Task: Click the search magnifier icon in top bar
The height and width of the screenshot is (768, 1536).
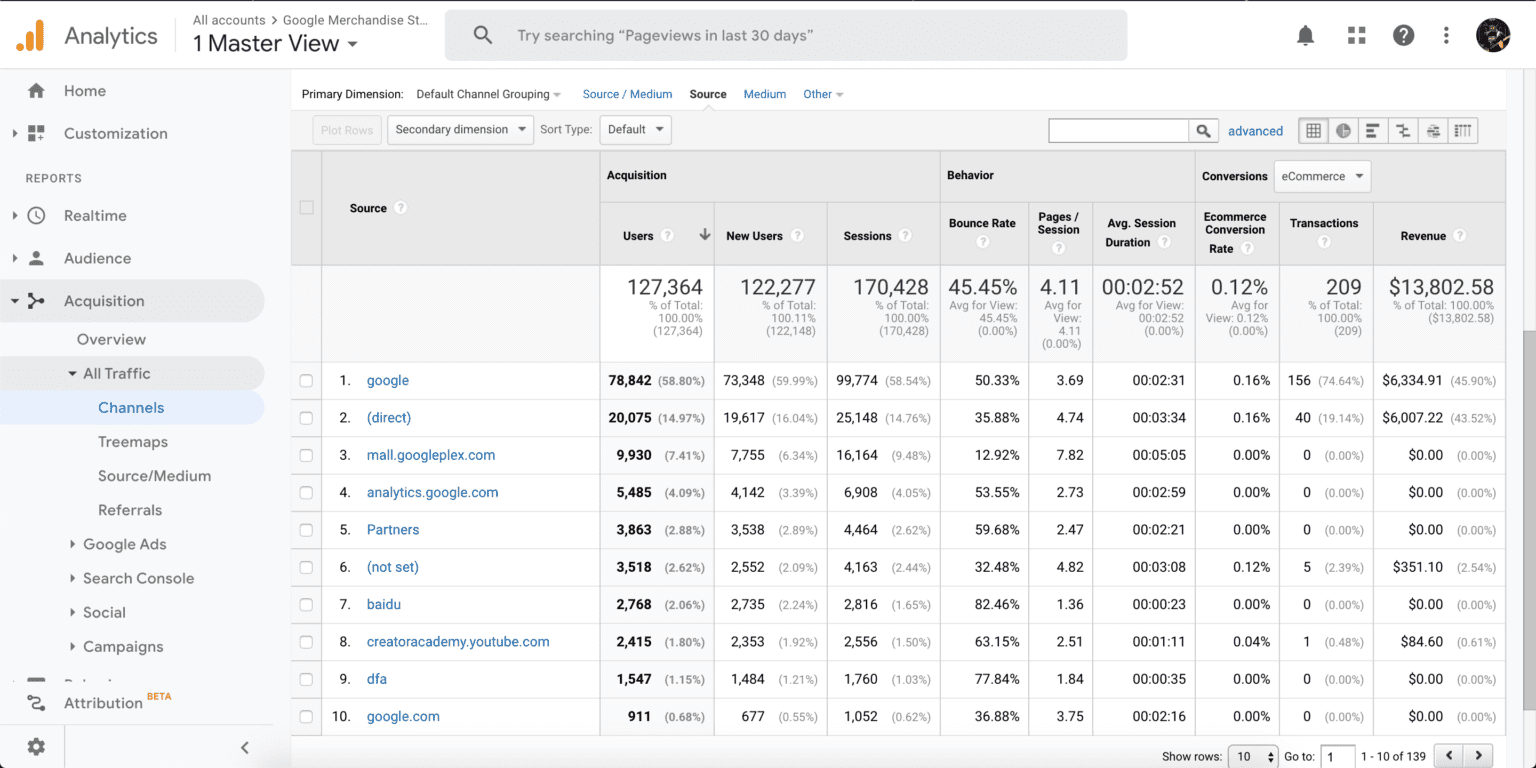Action: pyautogui.click(x=483, y=36)
